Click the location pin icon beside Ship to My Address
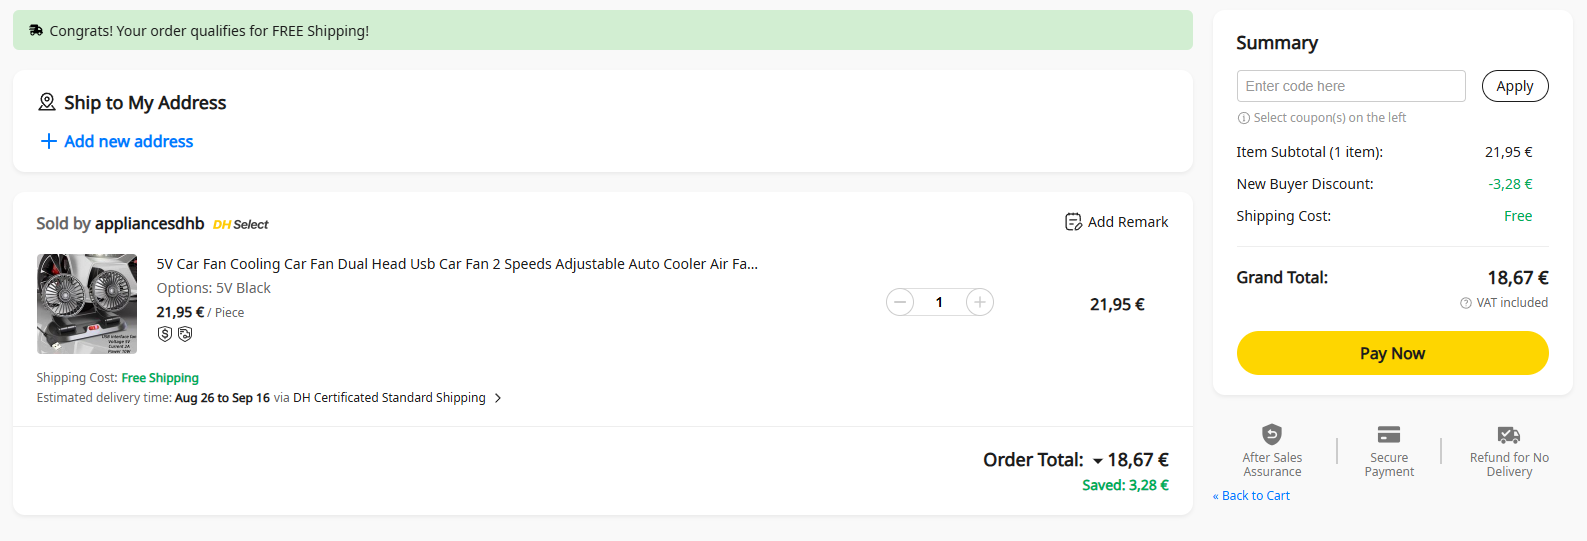Screen dimensions: 1587x541 (47, 102)
